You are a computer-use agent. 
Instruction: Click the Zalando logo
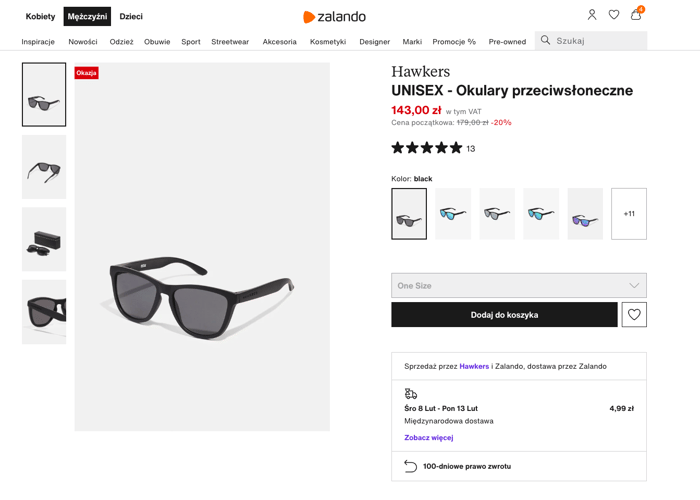tap(334, 17)
